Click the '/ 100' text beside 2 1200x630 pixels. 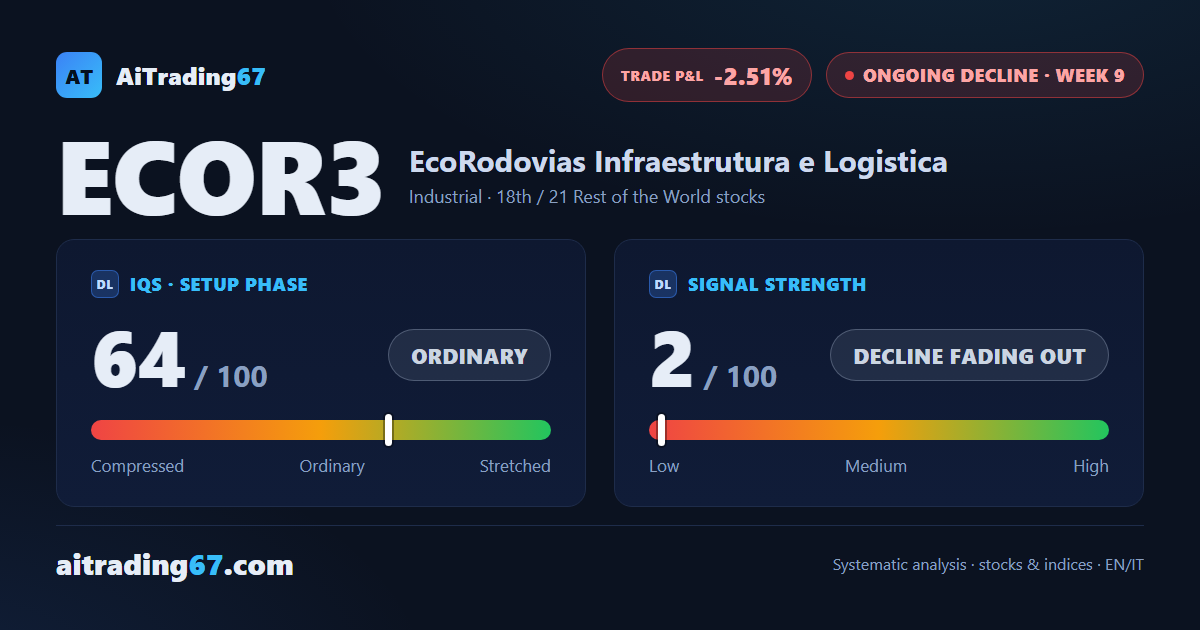click(740, 377)
